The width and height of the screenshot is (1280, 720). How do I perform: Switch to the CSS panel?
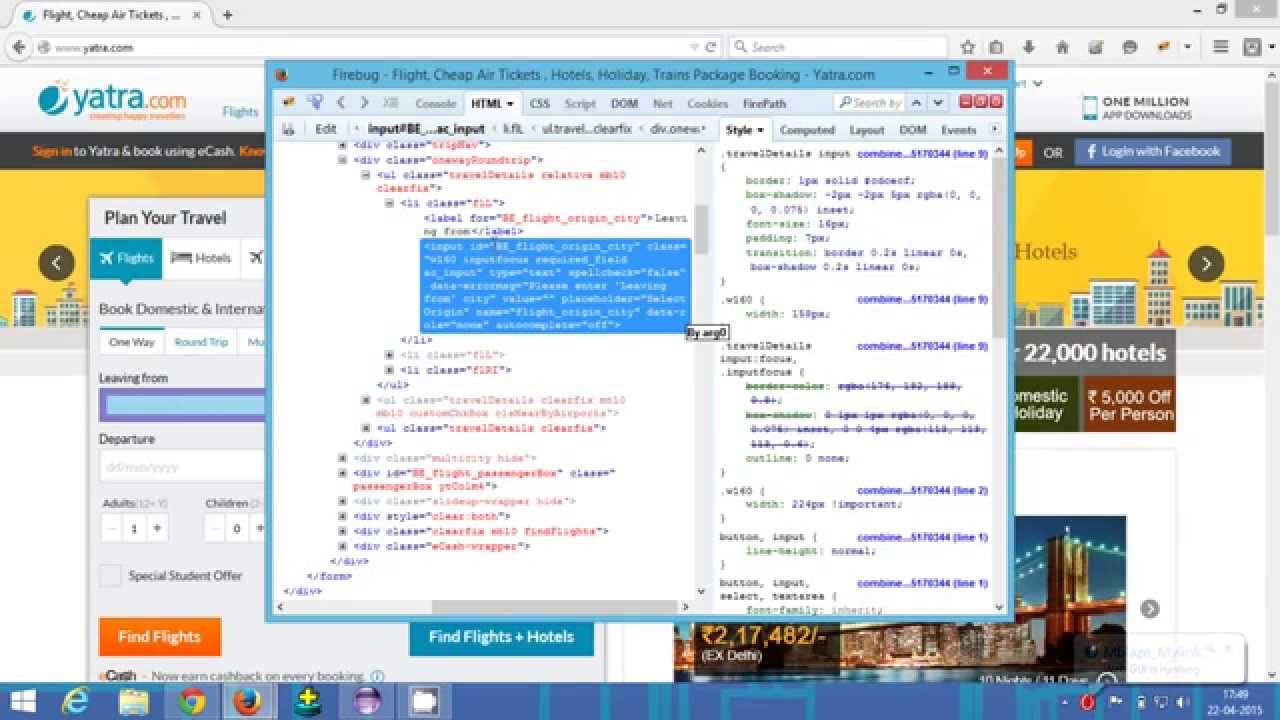click(540, 103)
